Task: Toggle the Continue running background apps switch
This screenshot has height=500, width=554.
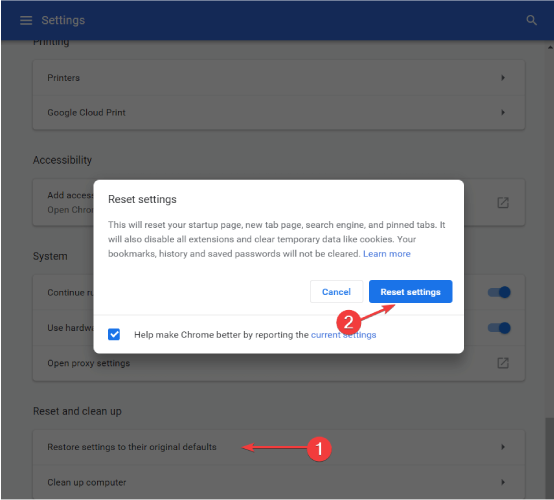Action: [499, 292]
